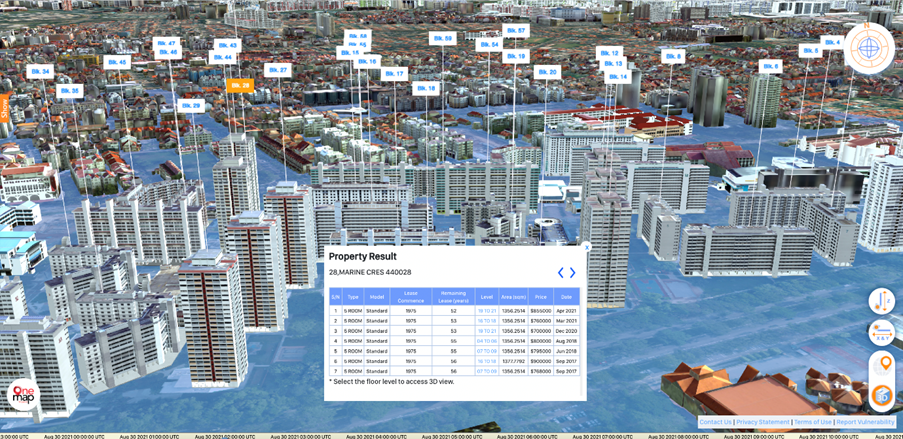Open level 04 TO 06 link
Image resolution: width=903 pixels, height=439 pixels.
(487, 341)
